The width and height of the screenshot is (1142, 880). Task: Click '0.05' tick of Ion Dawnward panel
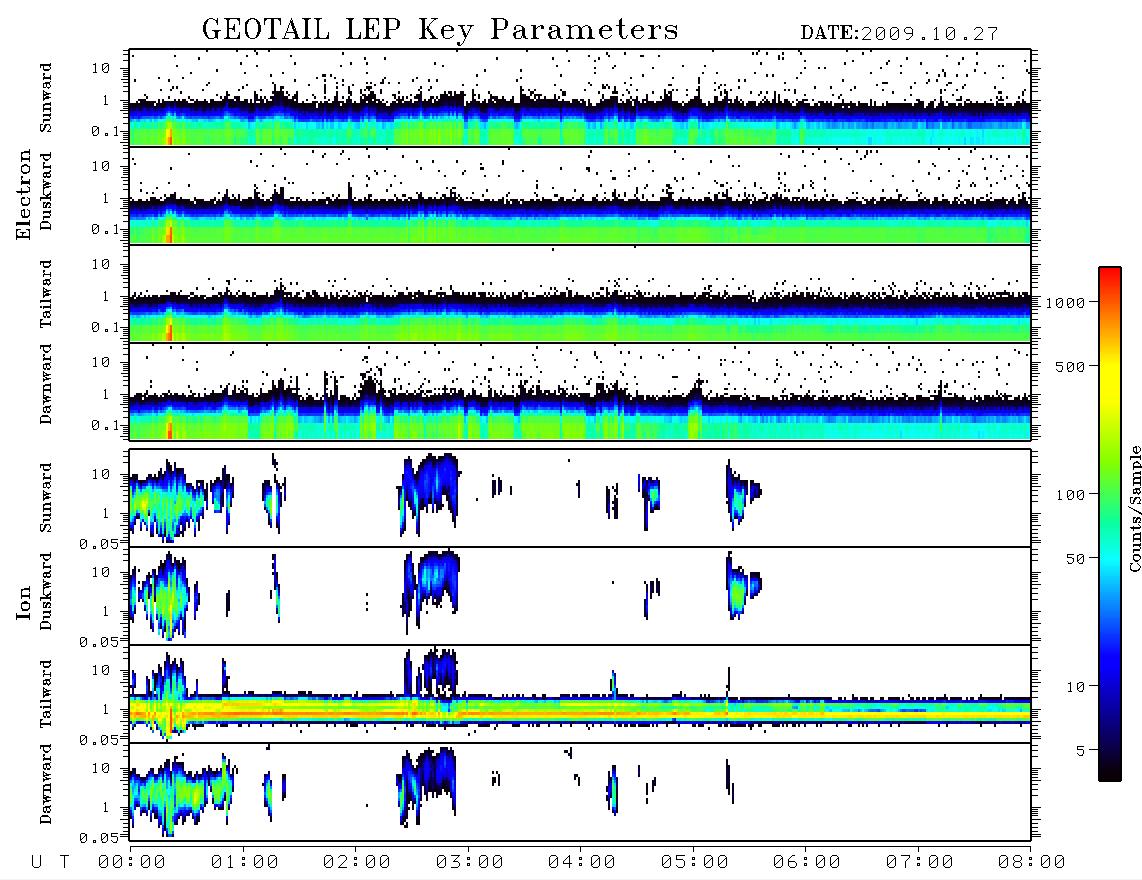98,838
